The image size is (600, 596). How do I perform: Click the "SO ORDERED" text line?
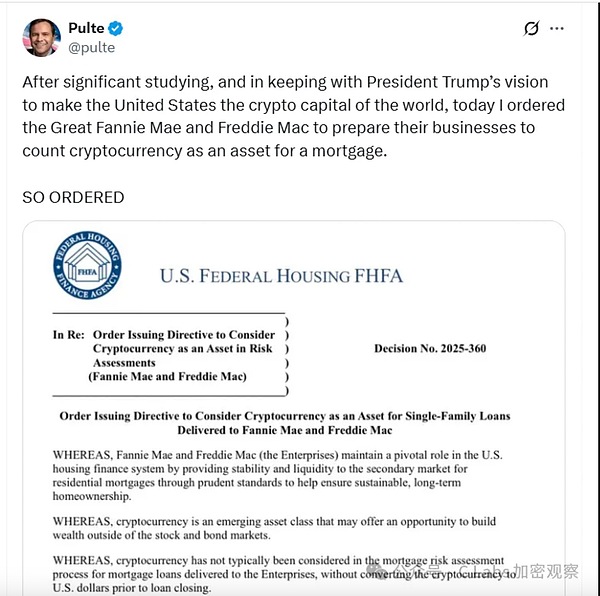(73, 197)
